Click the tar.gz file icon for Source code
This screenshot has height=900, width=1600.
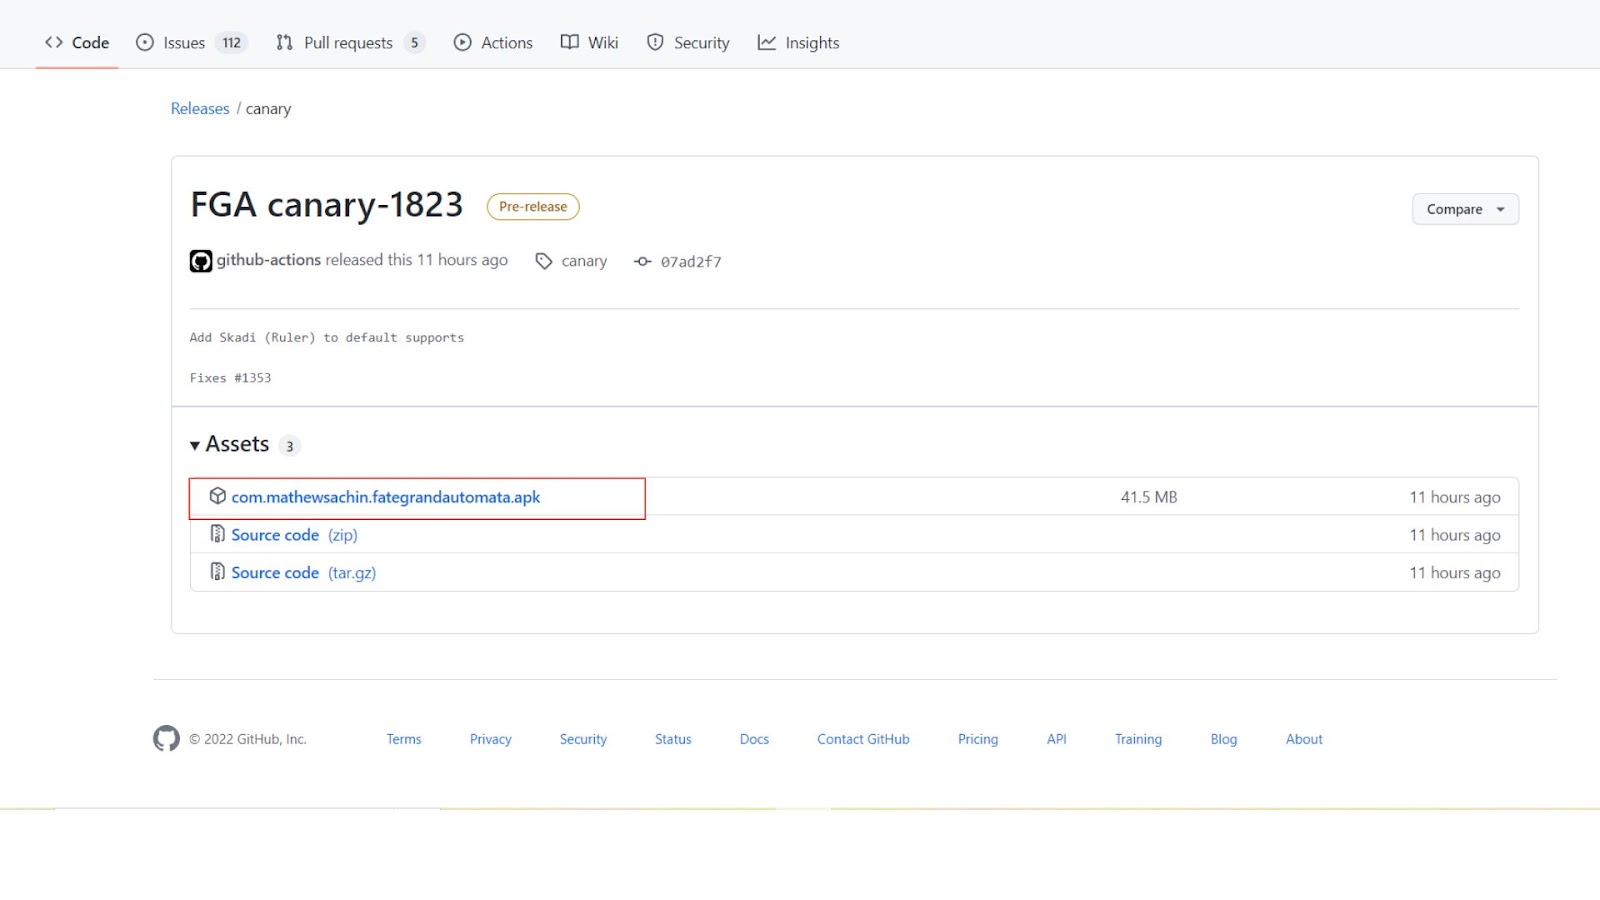pyautogui.click(x=217, y=572)
